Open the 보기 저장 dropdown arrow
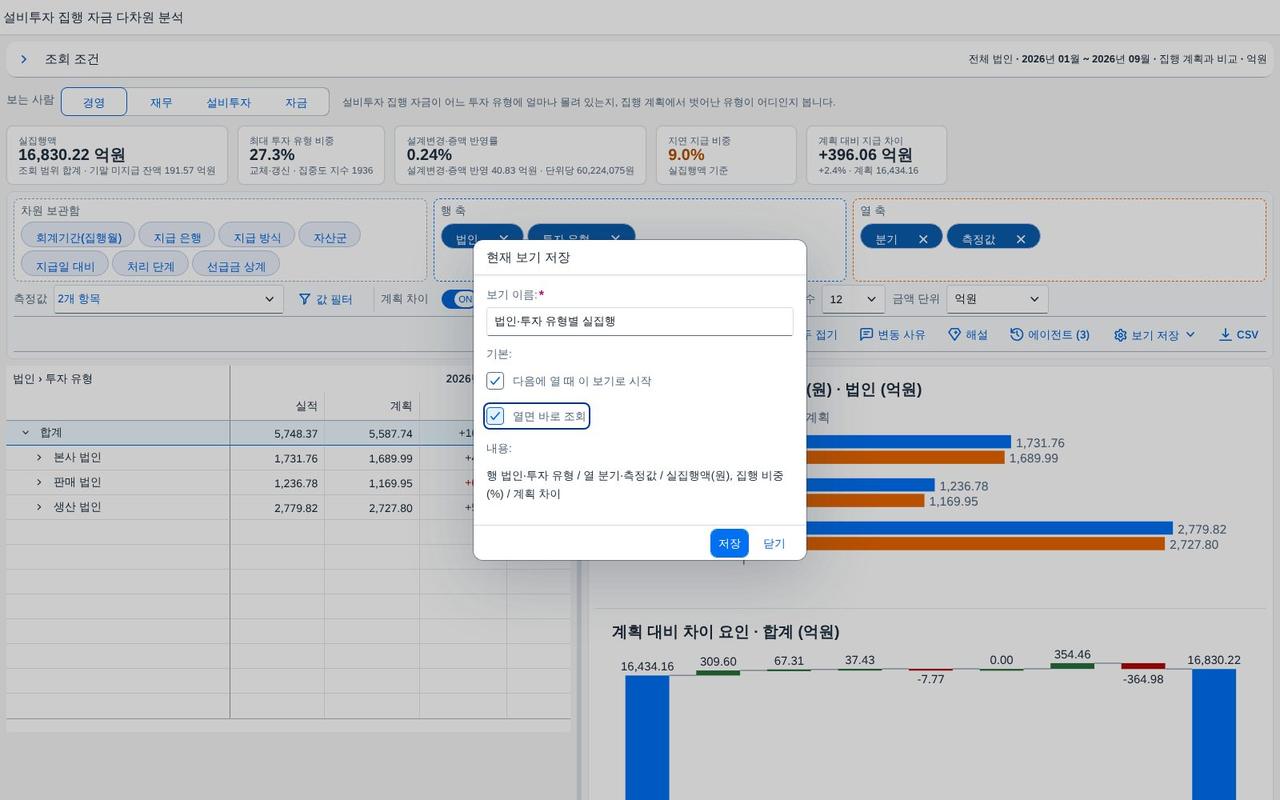 (x=1190, y=335)
